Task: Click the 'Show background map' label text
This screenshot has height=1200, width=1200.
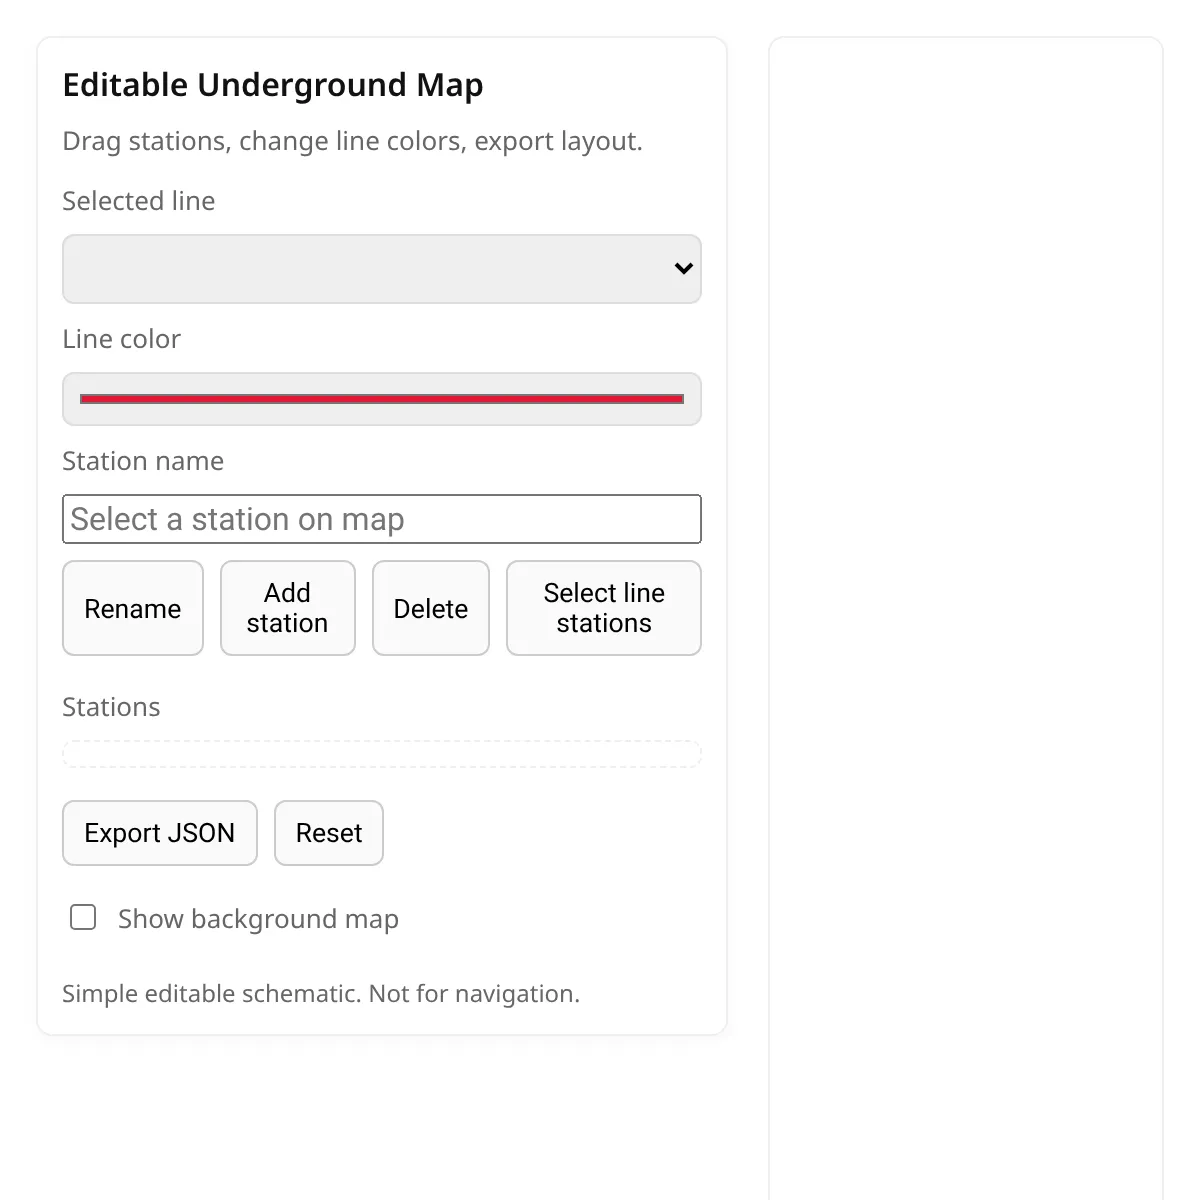Action: pyautogui.click(x=258, y=919)
